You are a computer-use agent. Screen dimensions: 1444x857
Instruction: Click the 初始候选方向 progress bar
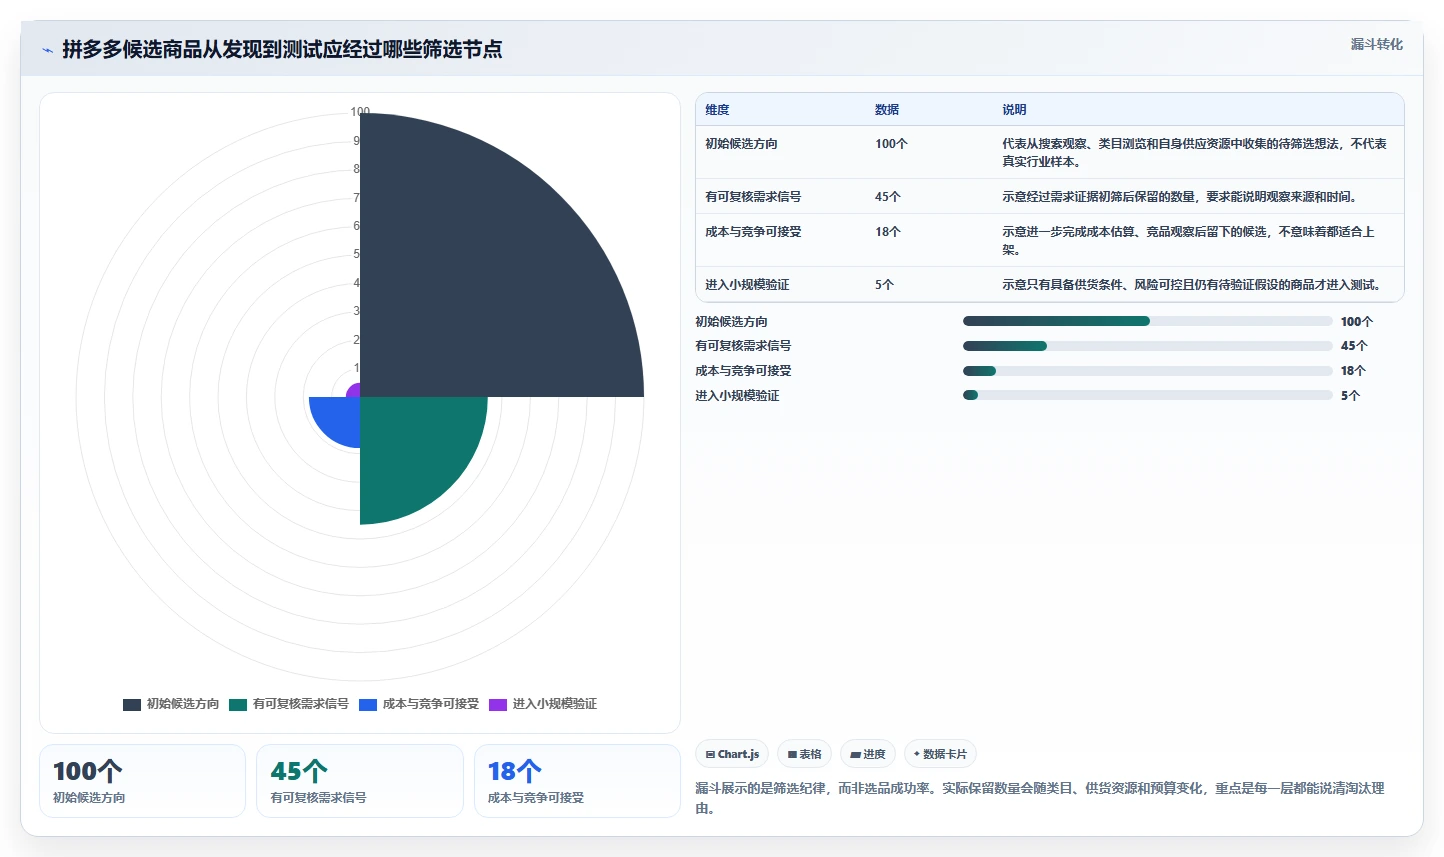pos(1148,321)
